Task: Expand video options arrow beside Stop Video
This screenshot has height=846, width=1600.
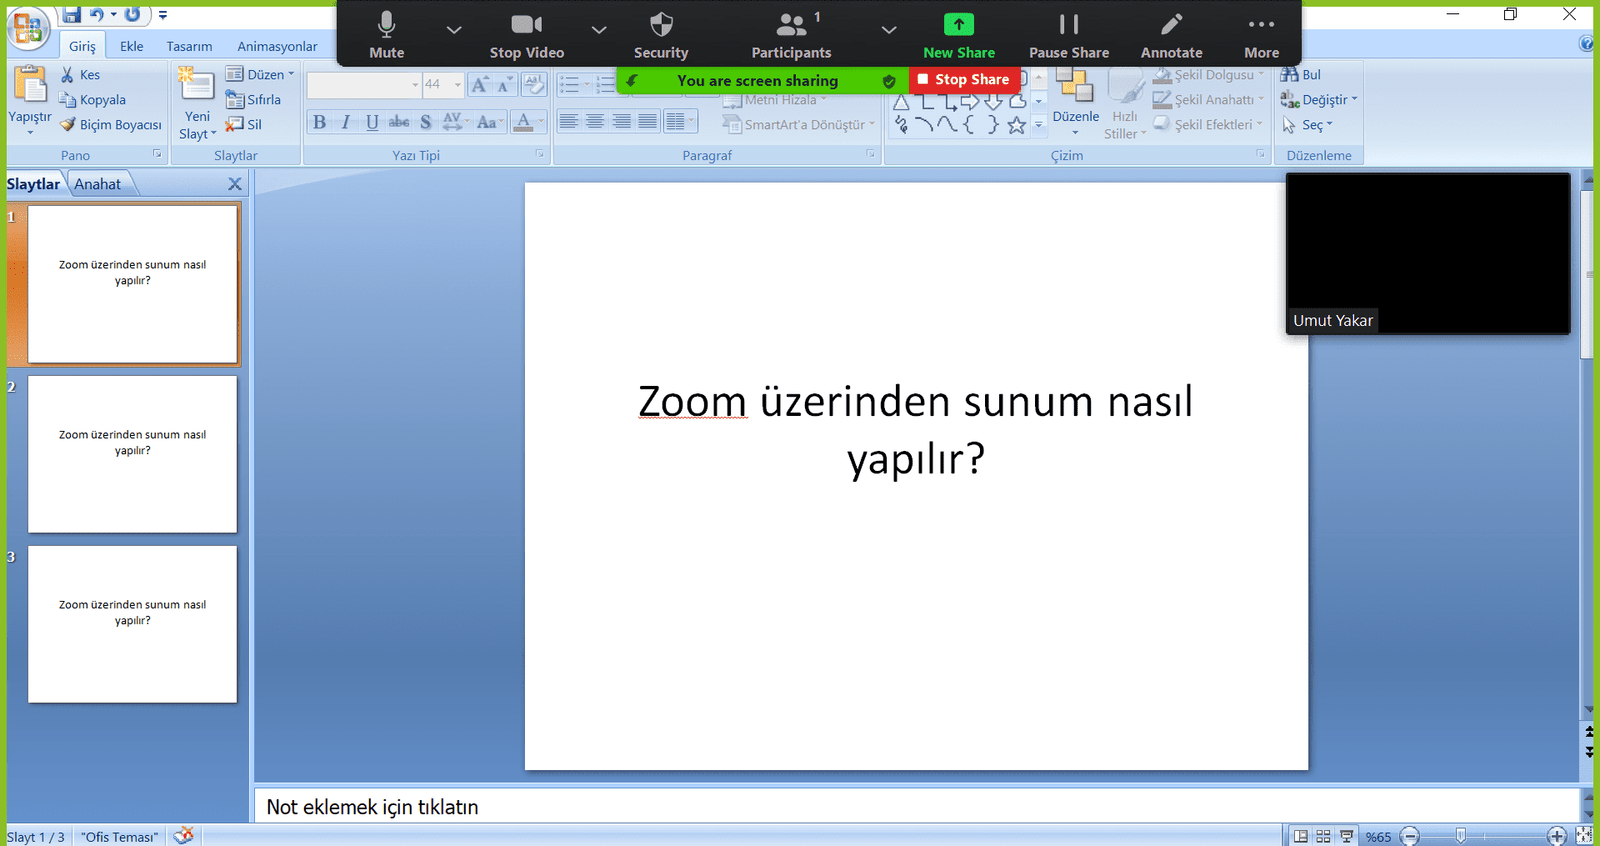Action: pos(599,30)
